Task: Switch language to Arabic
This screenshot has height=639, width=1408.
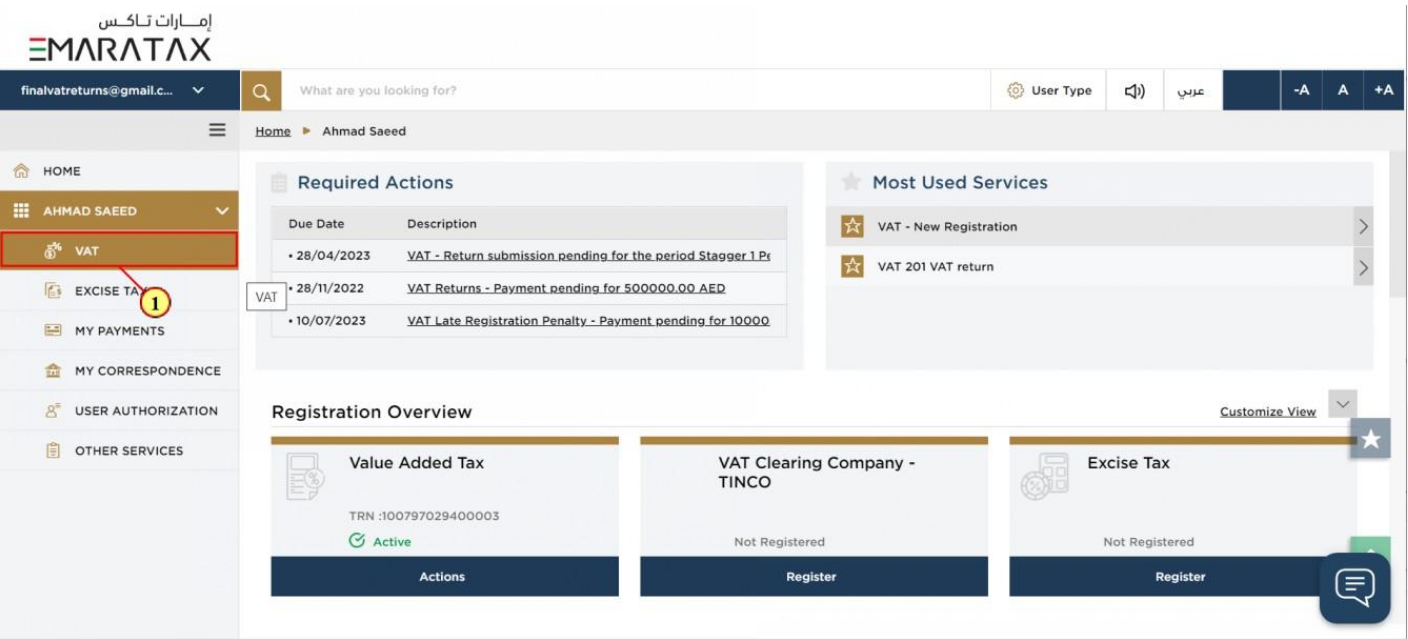Action: (1190, 91)
